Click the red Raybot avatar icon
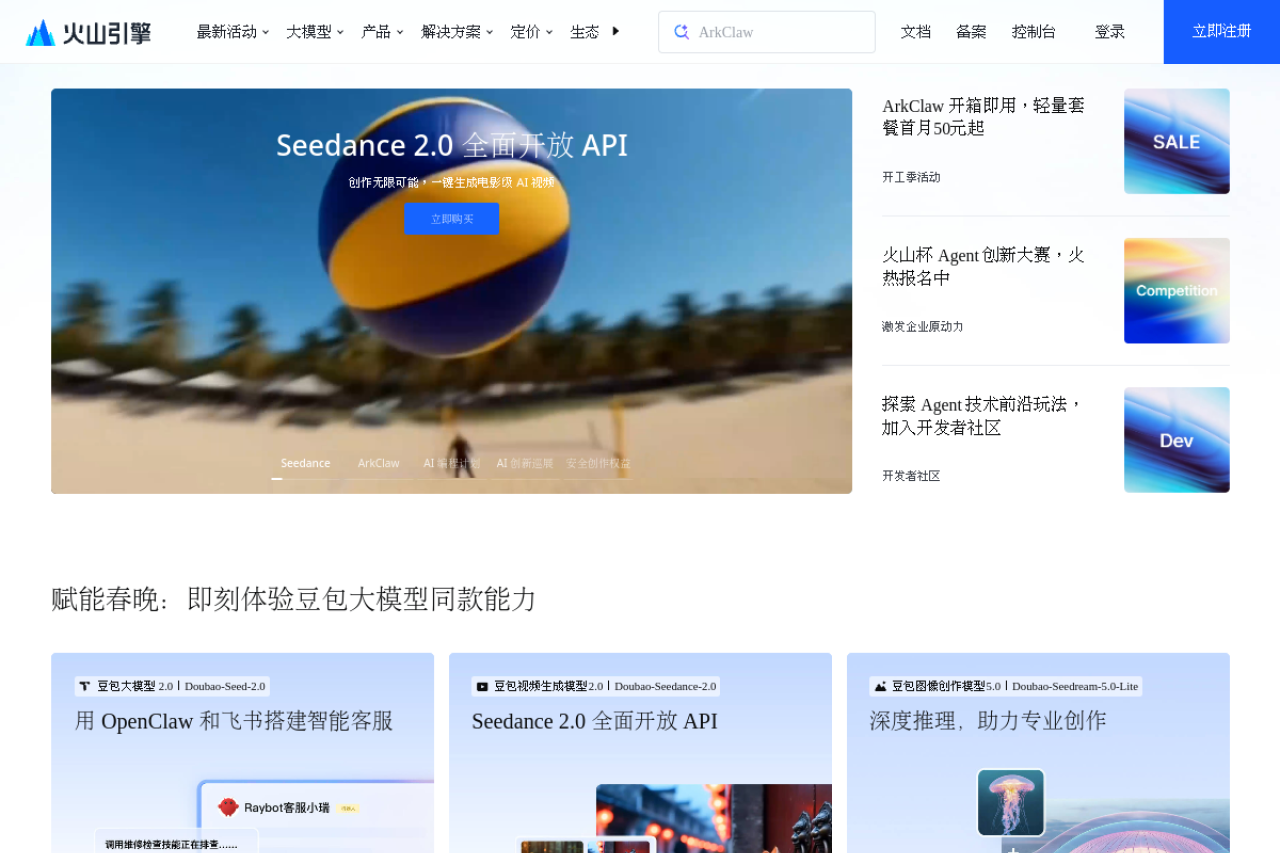The image size is (1280, 853). (228, 807)
